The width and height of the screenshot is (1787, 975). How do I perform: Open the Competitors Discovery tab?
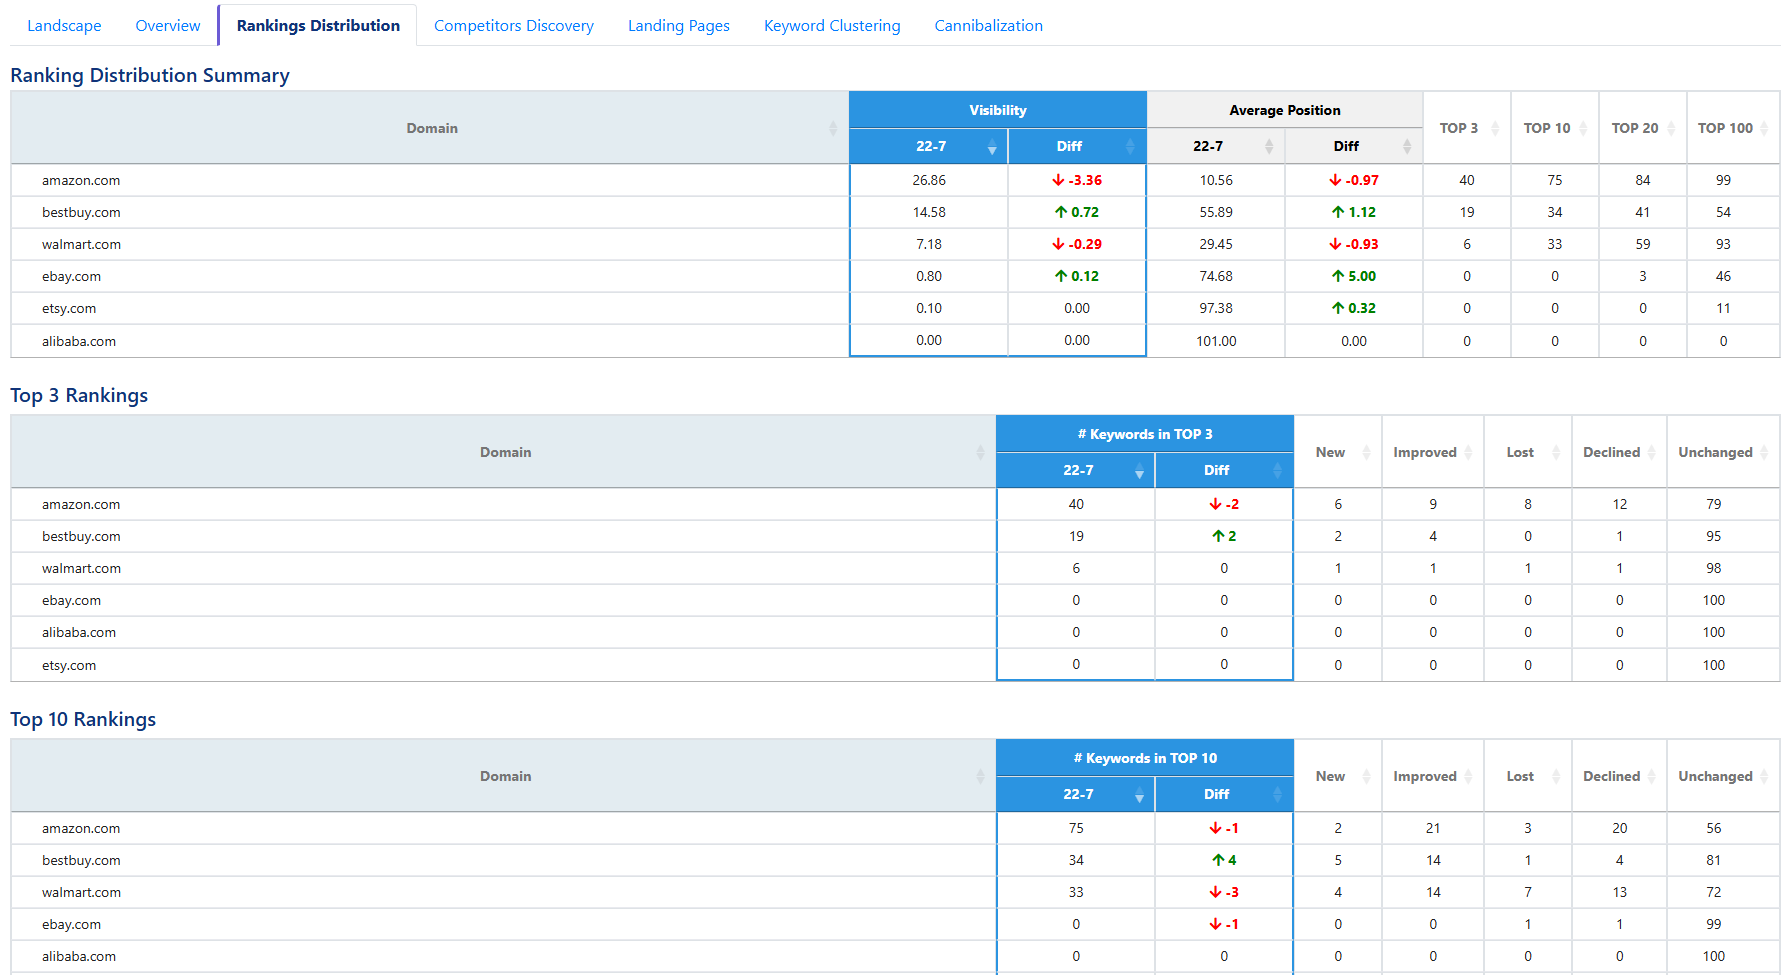(514, 26)
